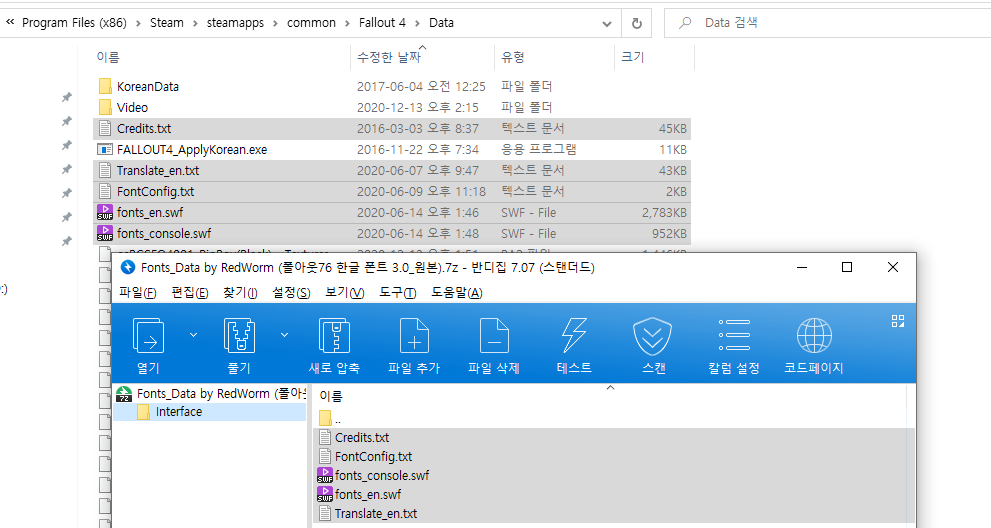The image size is (991, 528).
Task: Click the KoreanData folder icon in Explorer
Action: tap(105, 86)
